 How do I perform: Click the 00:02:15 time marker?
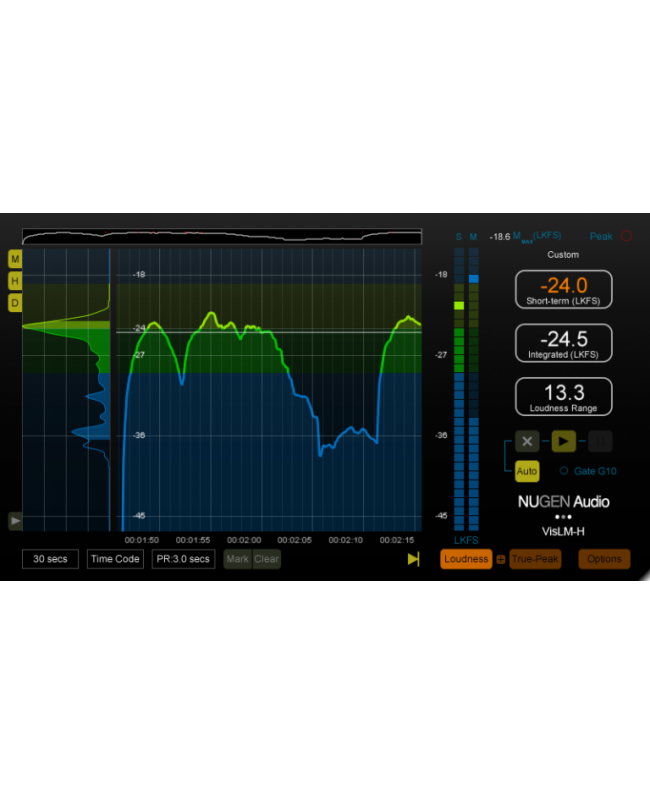[x=397, y=540]
